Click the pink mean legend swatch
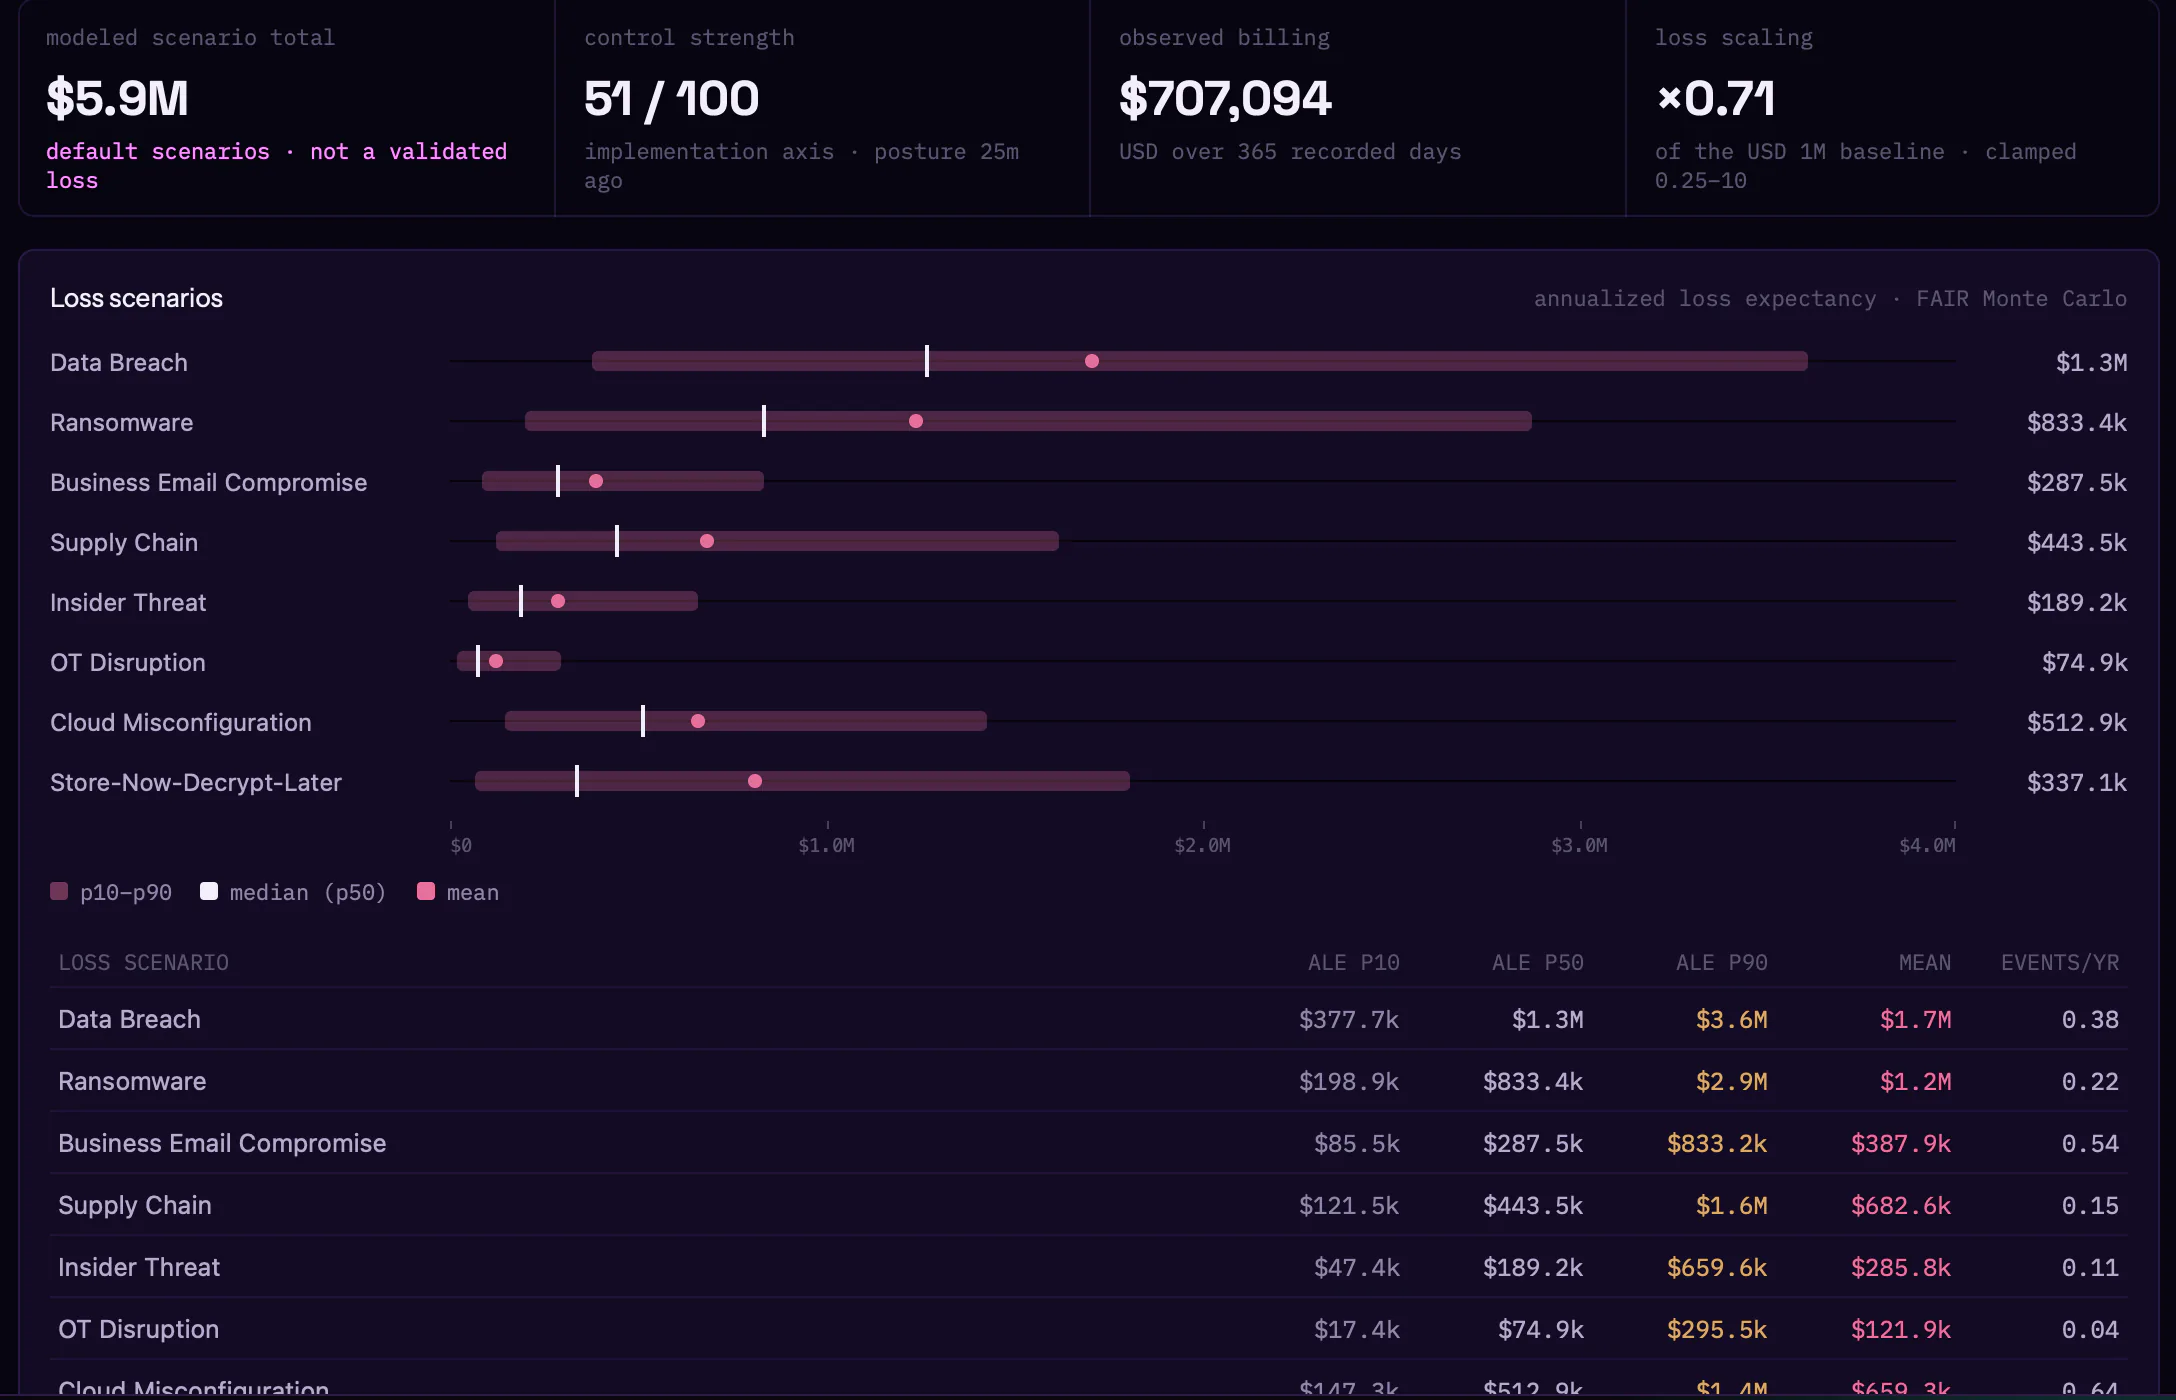This screenshot has height=1400, width=2176. [x=426, y=891]
